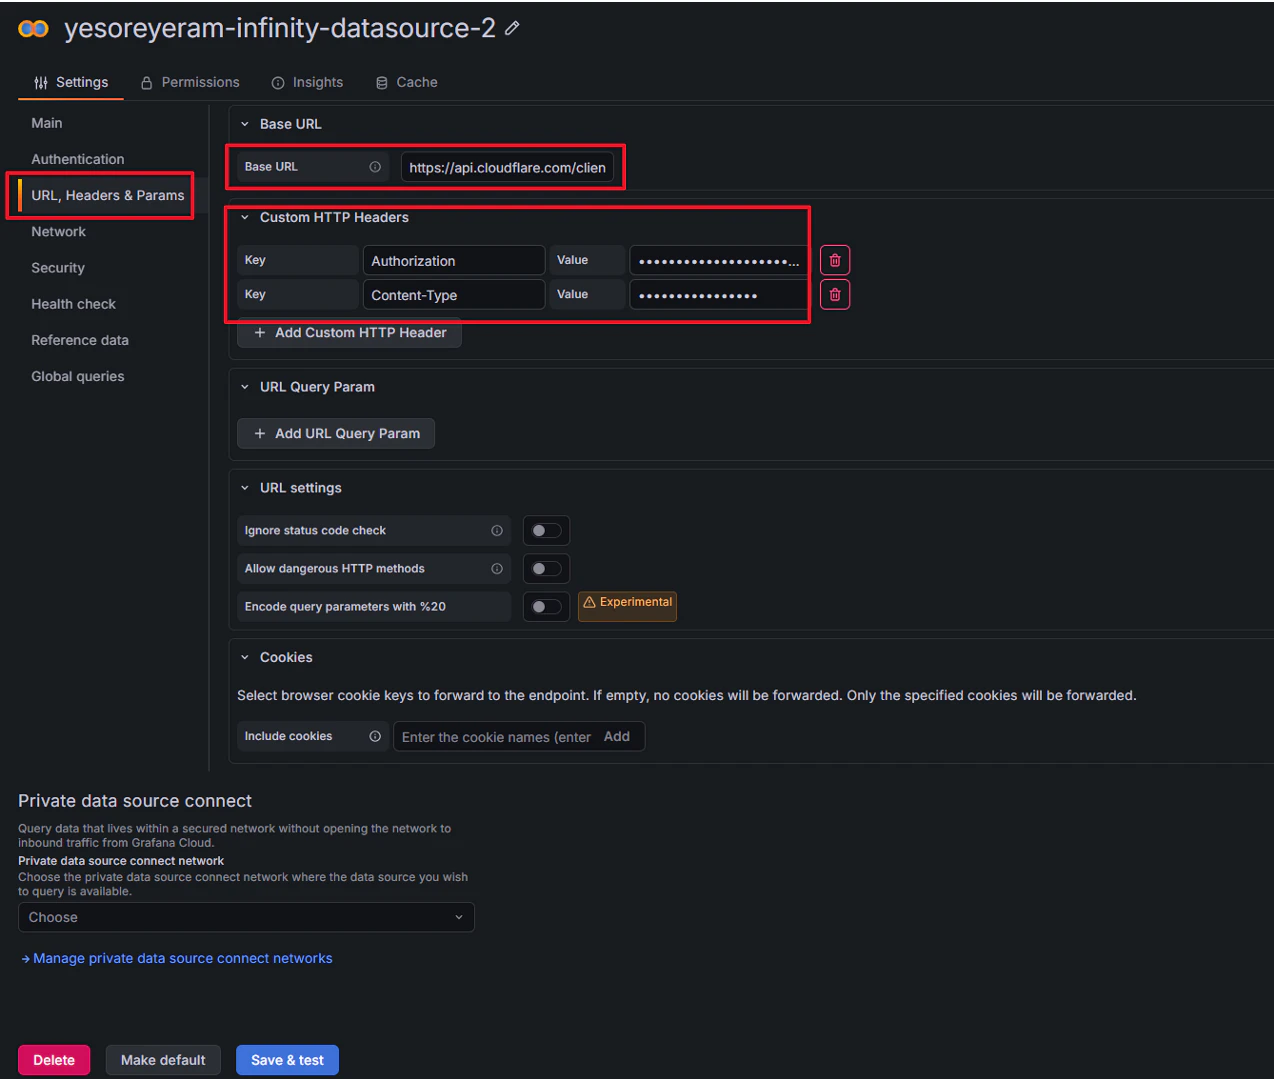Open the Network settings section
The height and width of the screenshot is (1079, 1274).
point(58,231)
